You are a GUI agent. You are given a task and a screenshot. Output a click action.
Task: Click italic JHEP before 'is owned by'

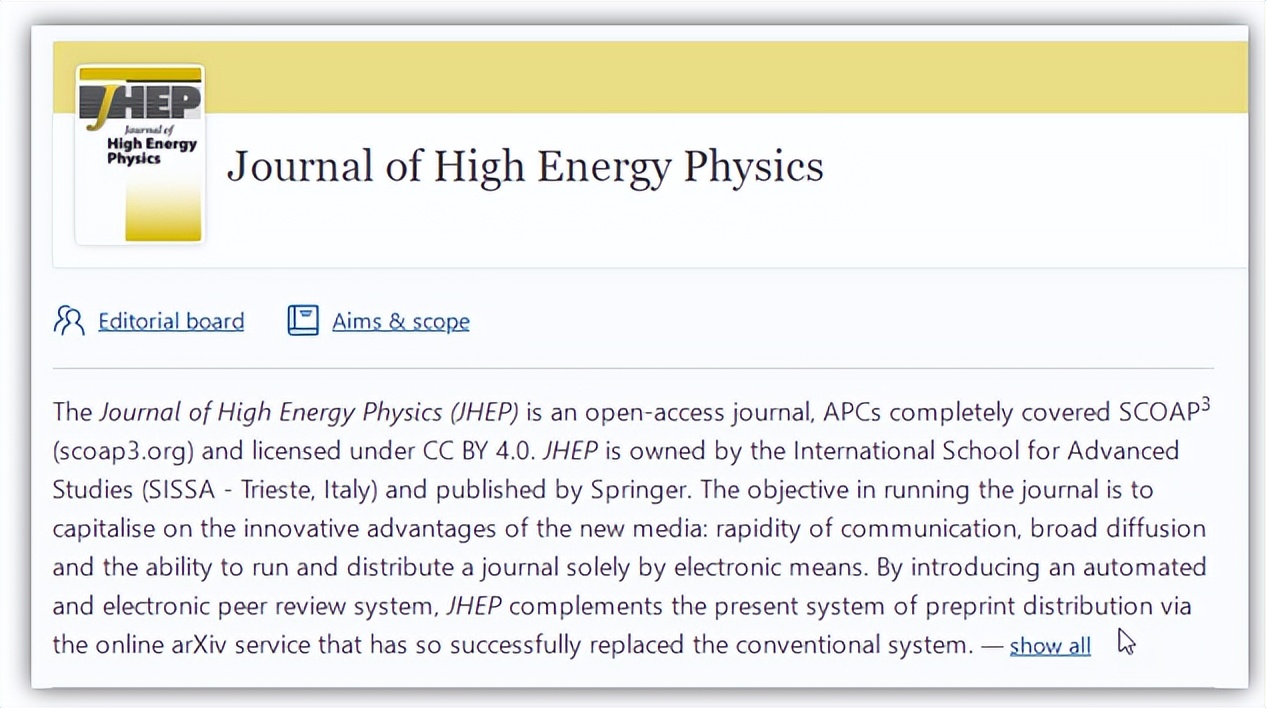pos(569,450)
